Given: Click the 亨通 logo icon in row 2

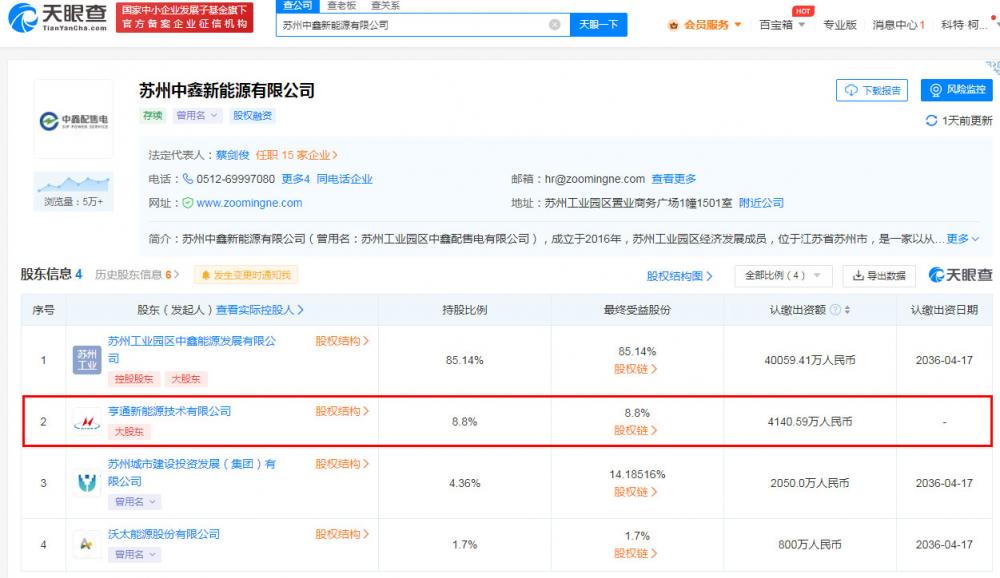Looking at the screenshot, I should click(87, 422).
